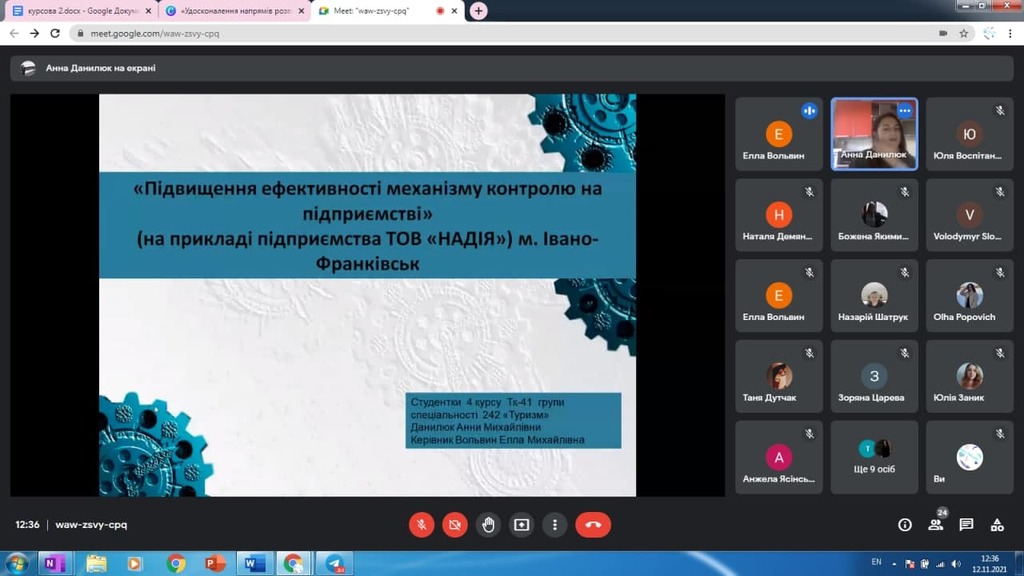Open the activities icon
Viewport: 1024px width, 576px height.
(997, 525)
